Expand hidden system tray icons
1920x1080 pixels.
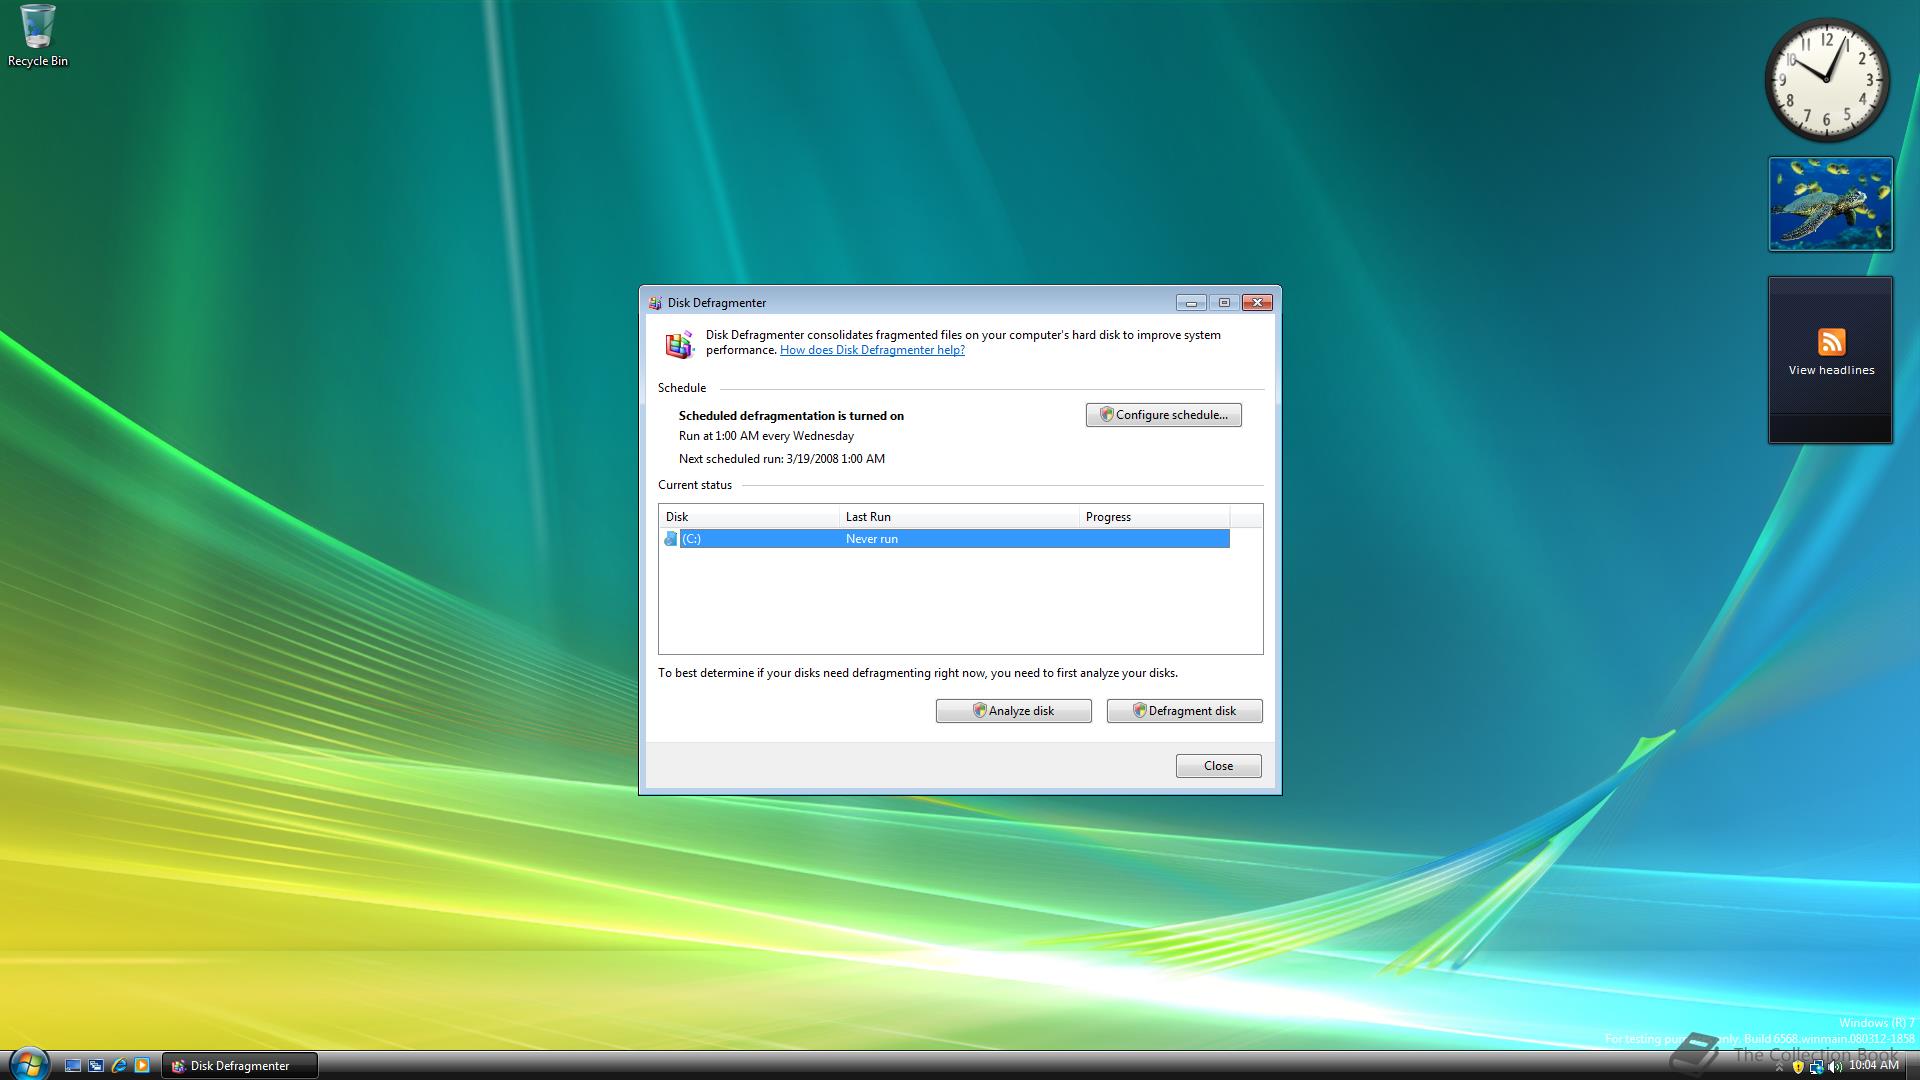pos(1779,1067)
